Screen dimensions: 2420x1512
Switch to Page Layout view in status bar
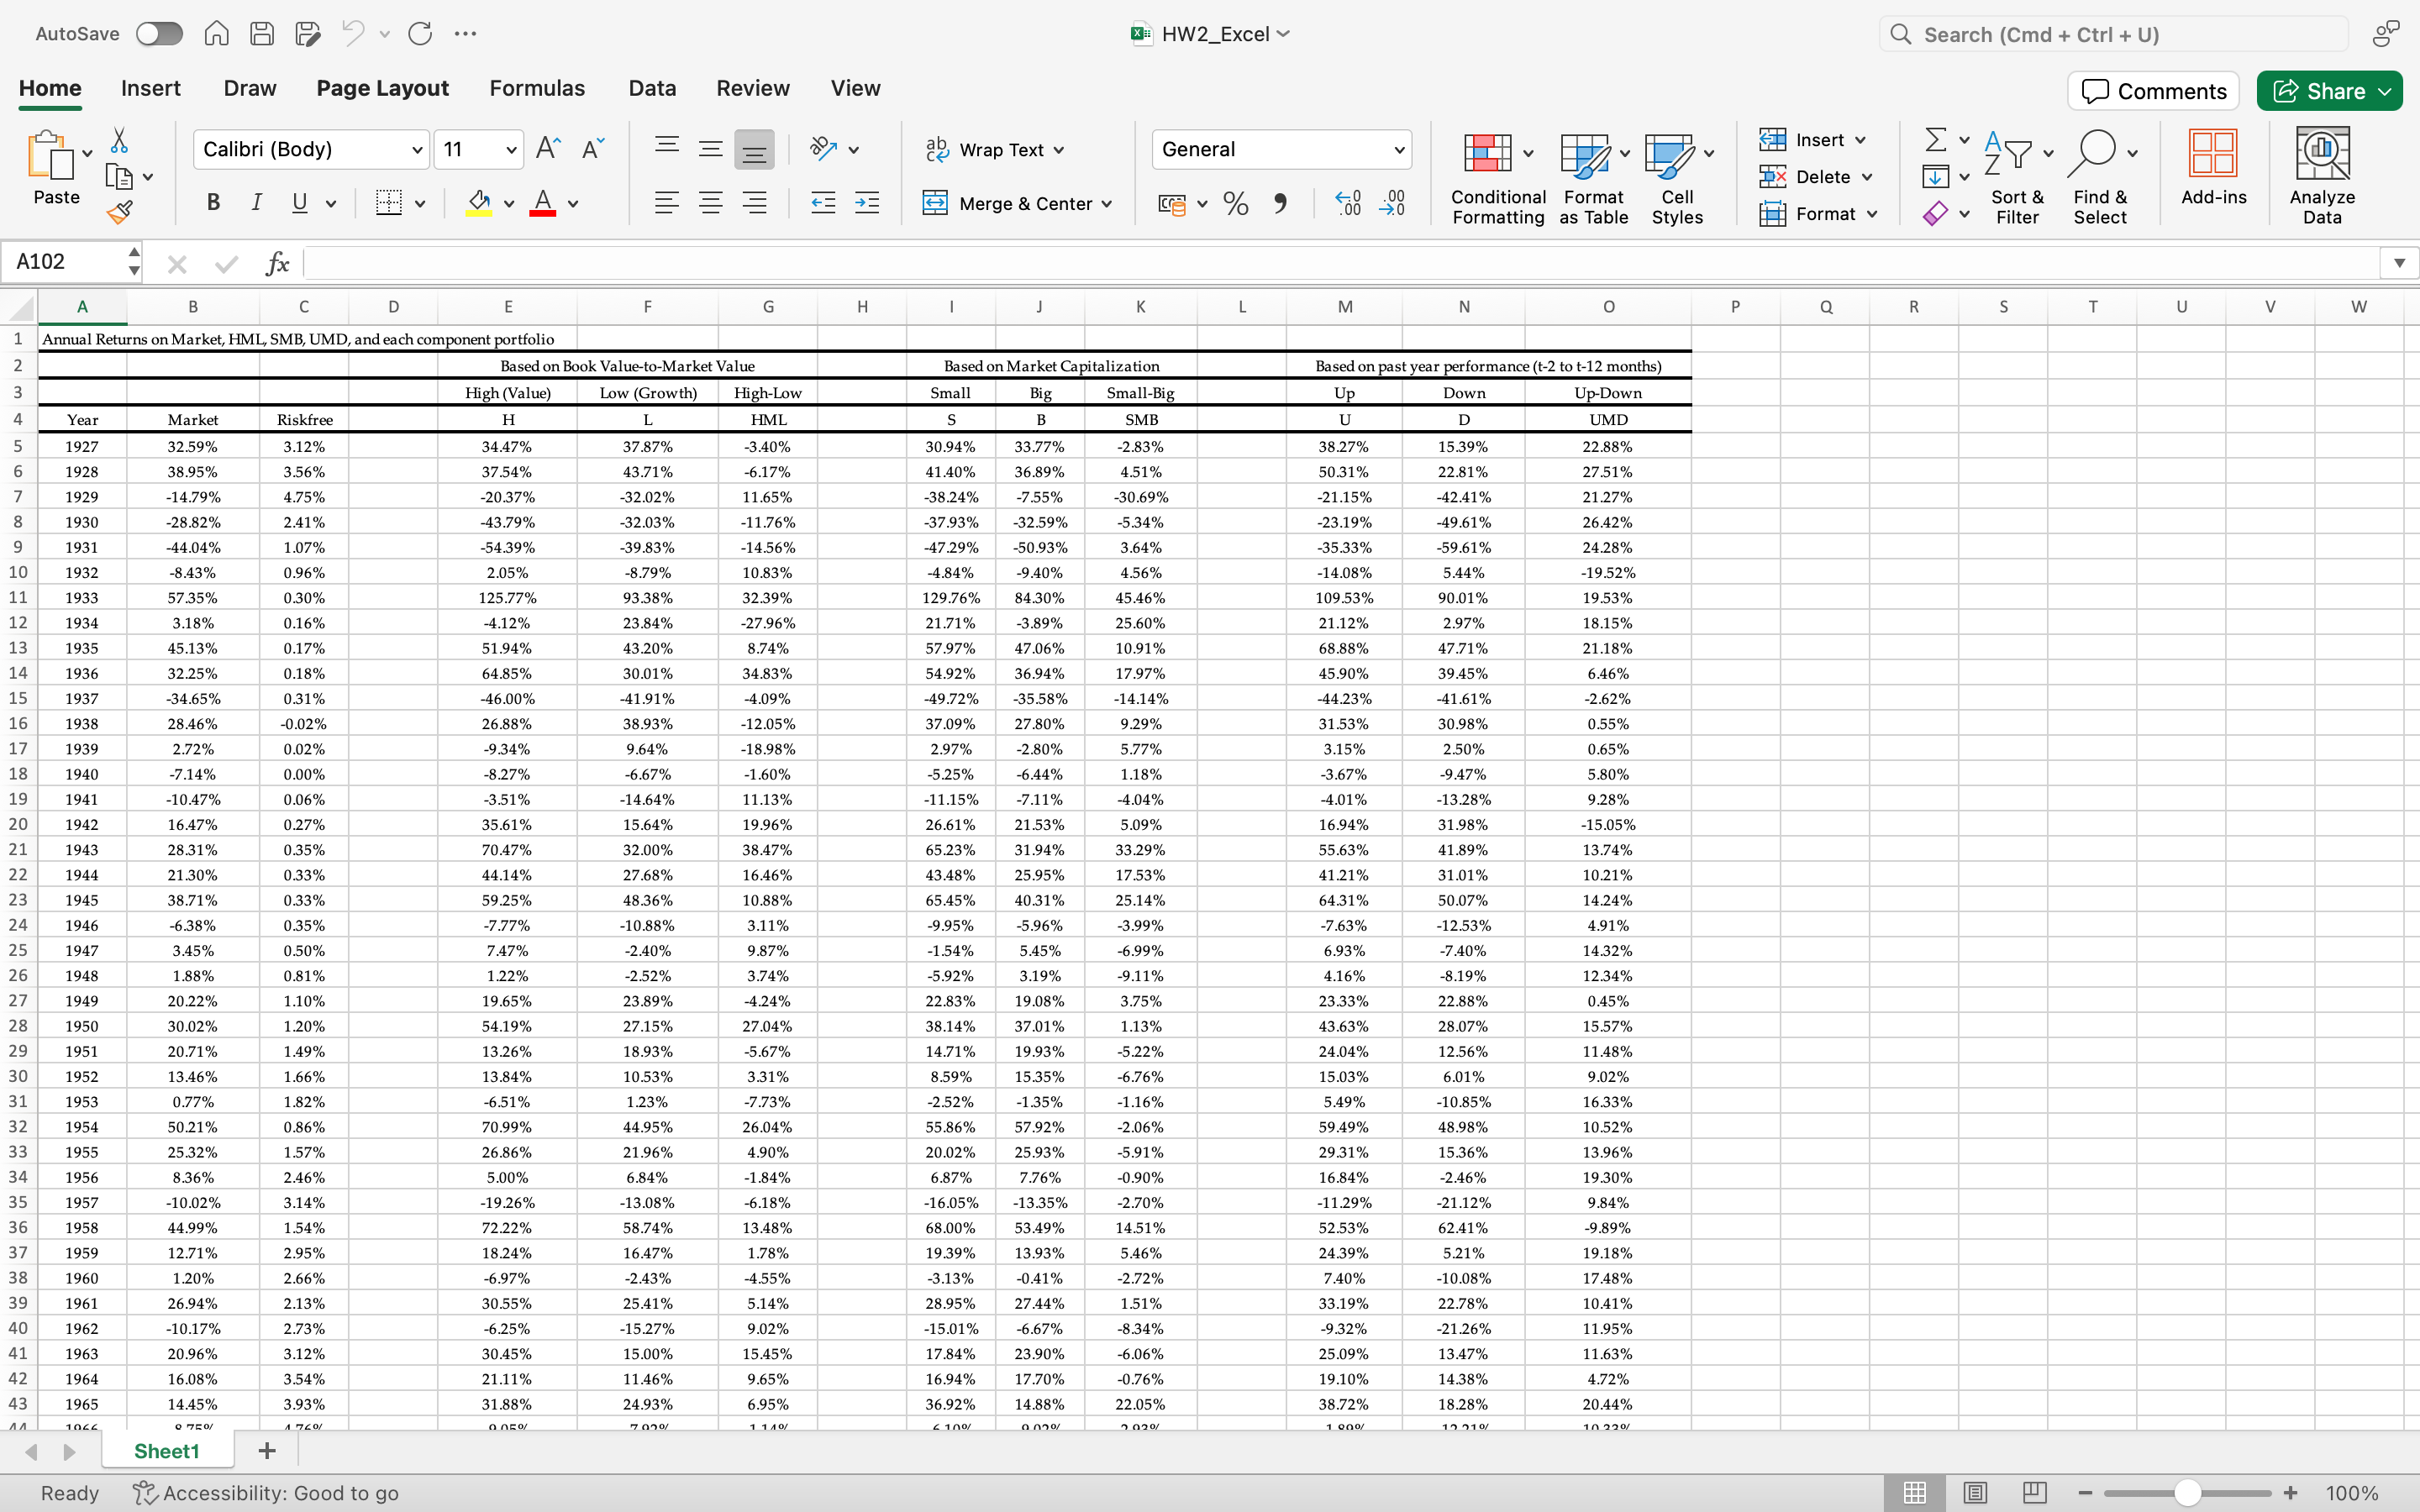coord(1975,1492)
